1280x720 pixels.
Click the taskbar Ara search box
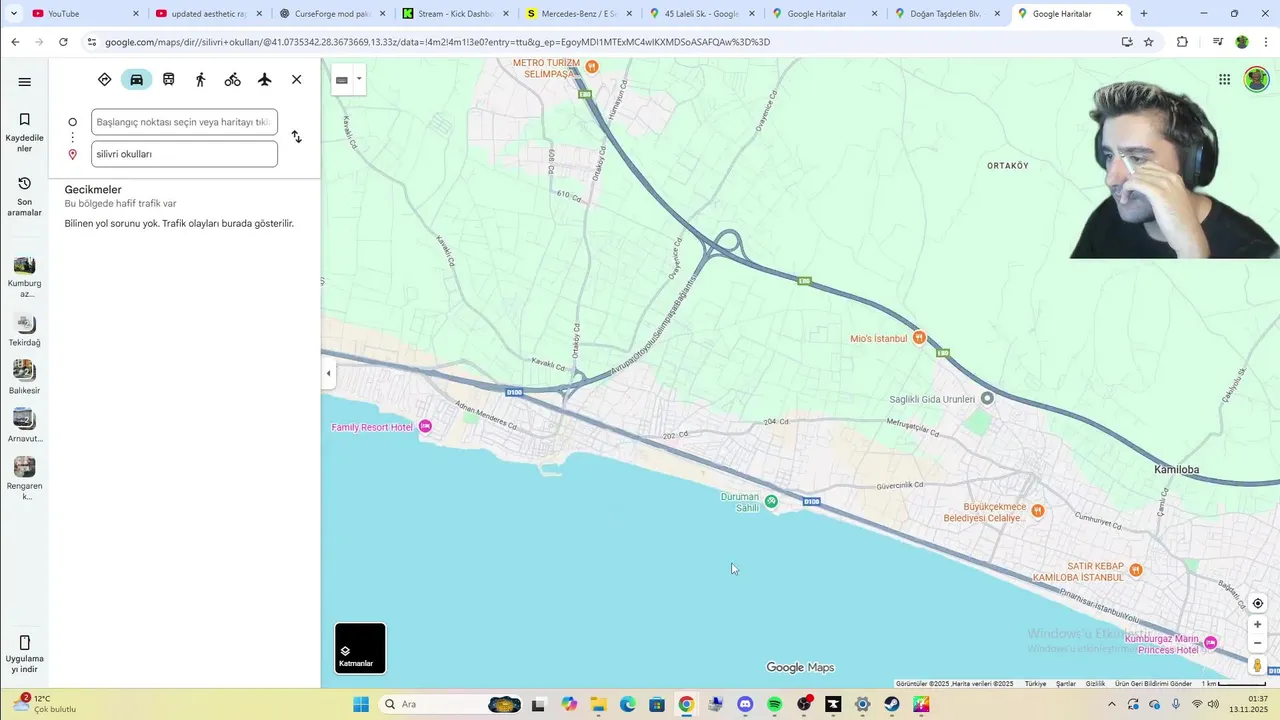click(x=452, y=704)
